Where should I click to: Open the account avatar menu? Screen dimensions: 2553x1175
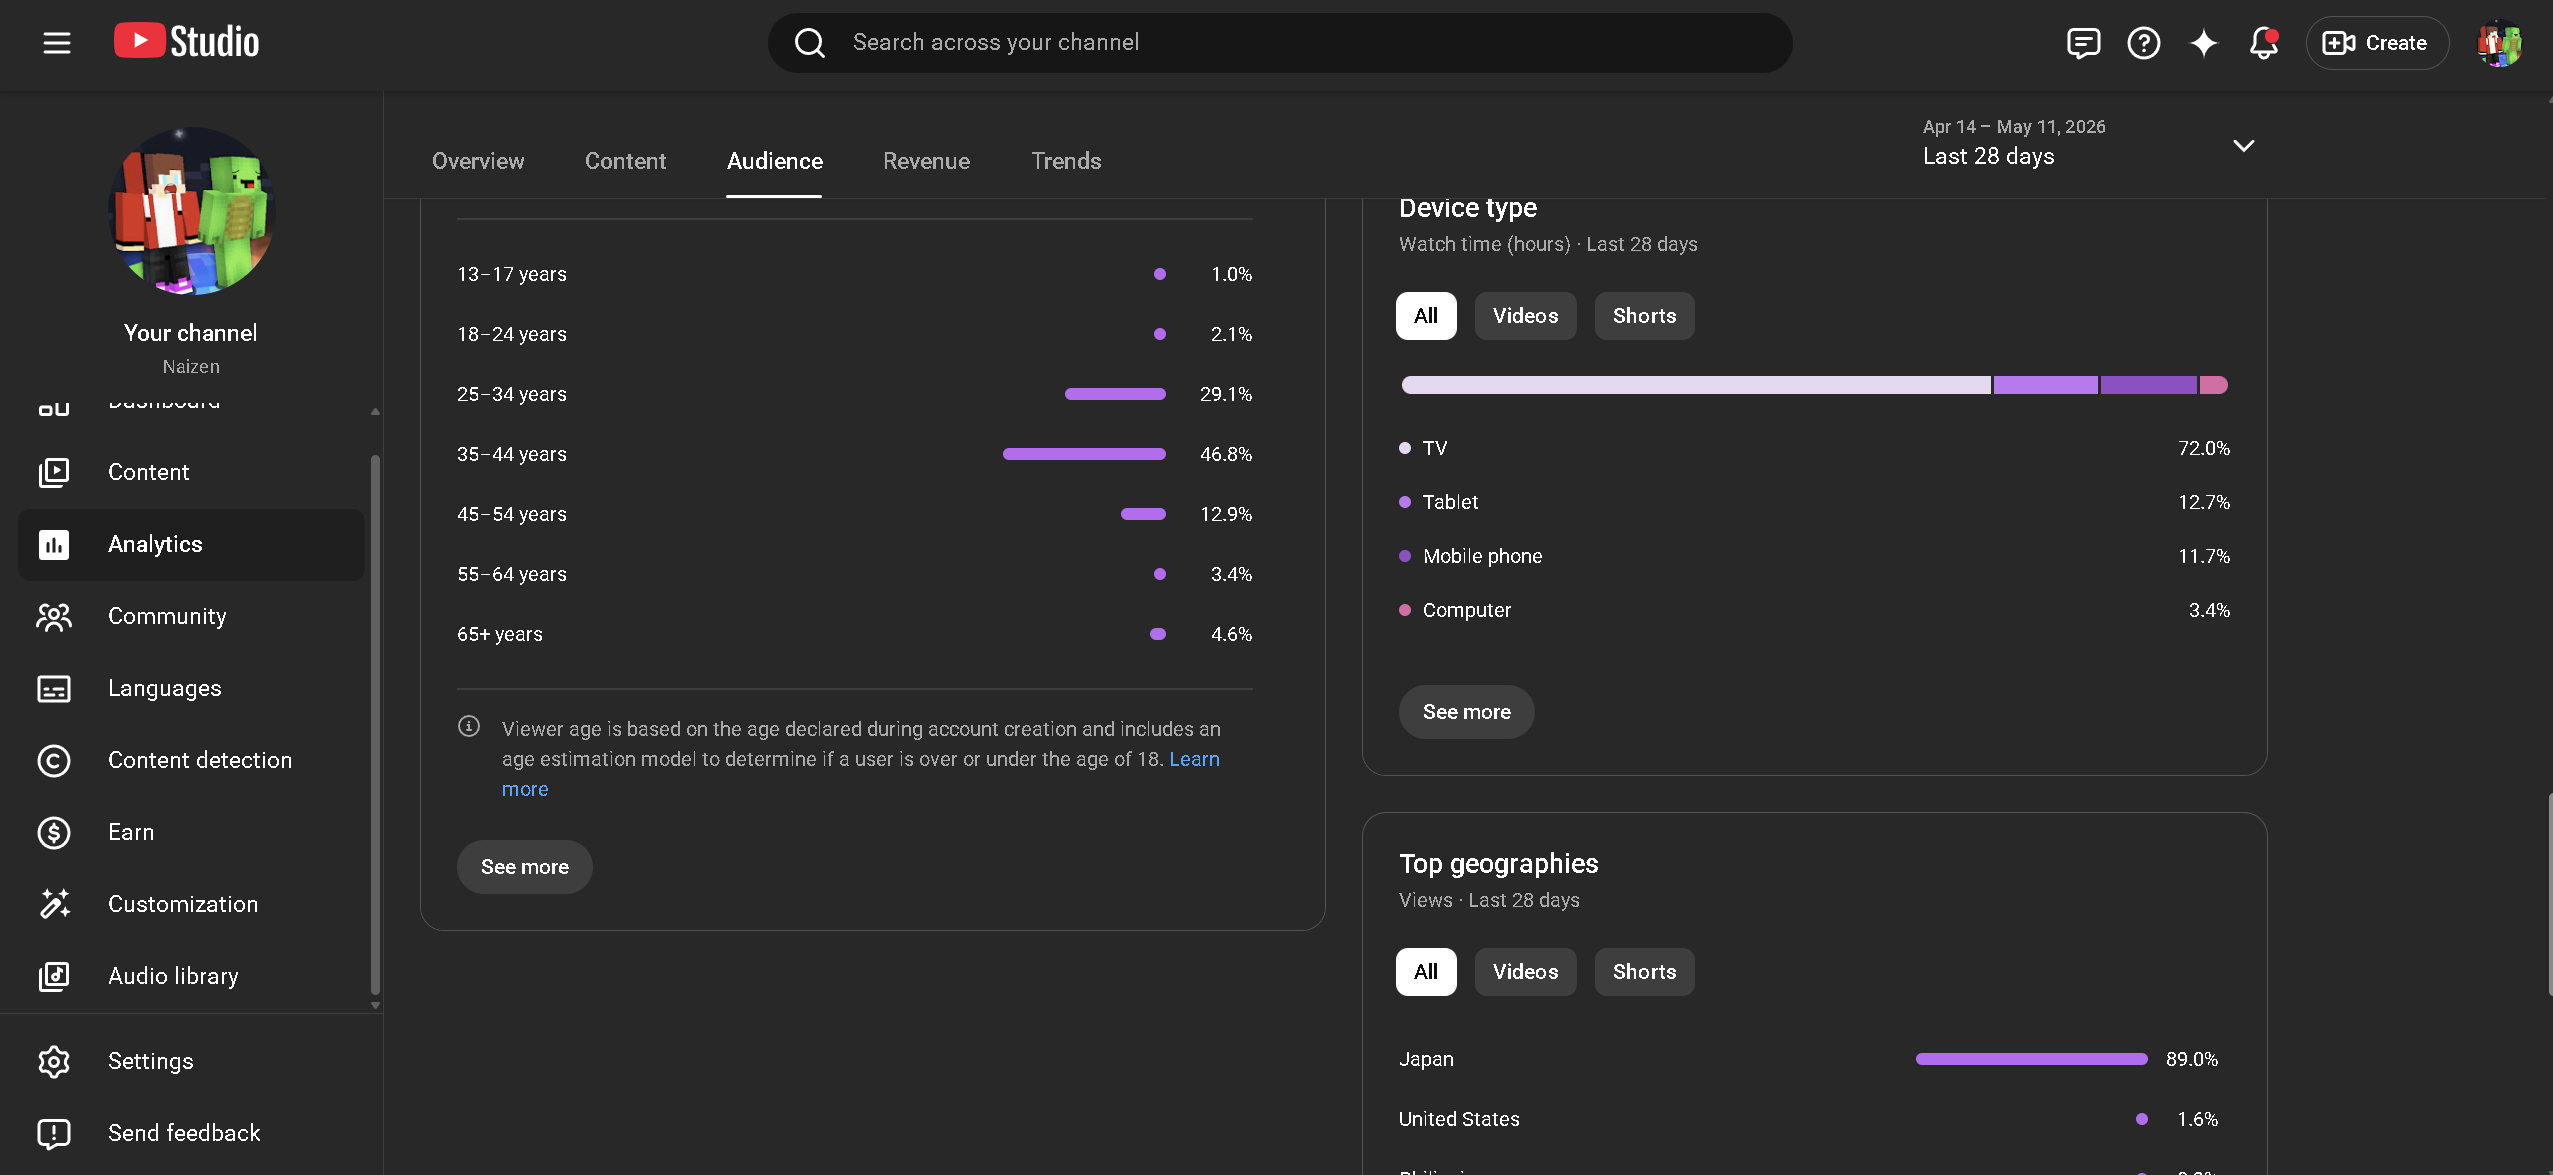[x=2499, y=43]
